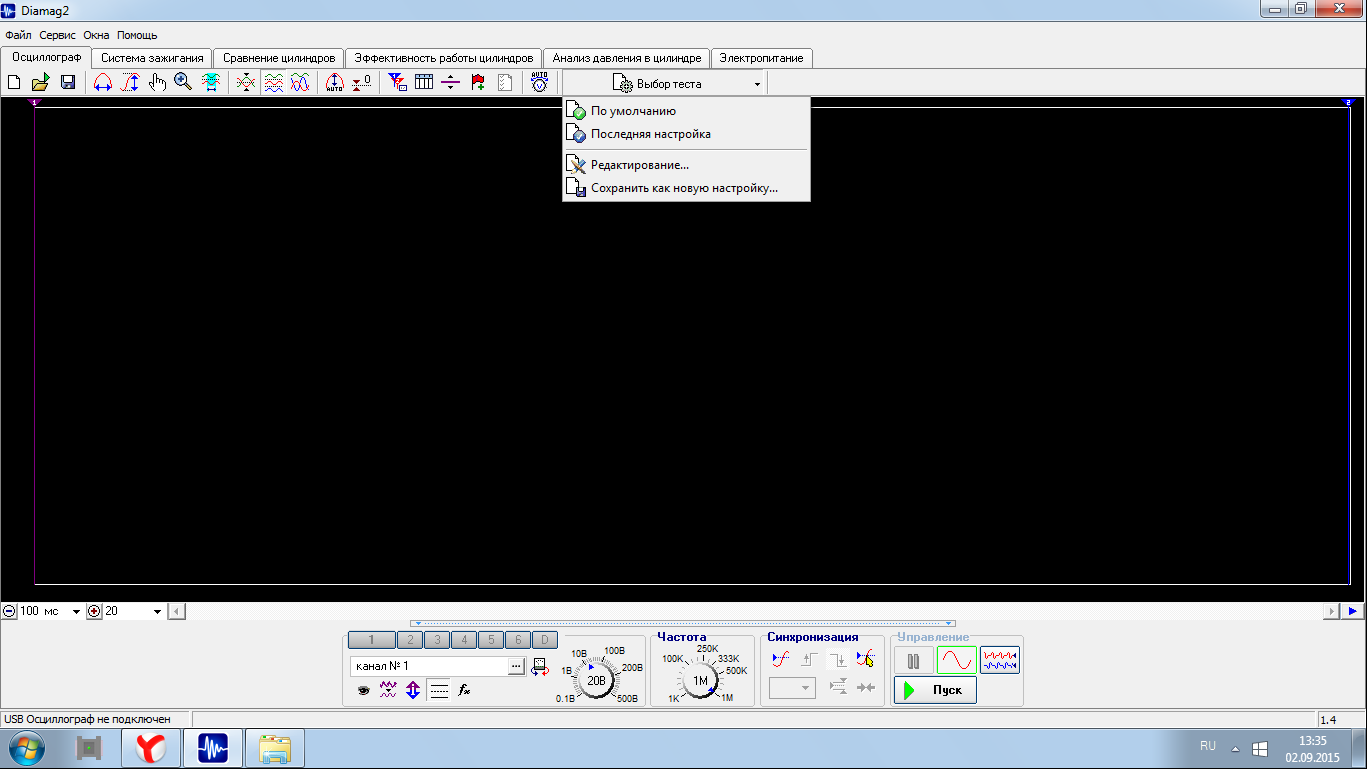Open the Сервис menu
The image size is (1367, 769).
pyautogui.click(x=57, y=35)
